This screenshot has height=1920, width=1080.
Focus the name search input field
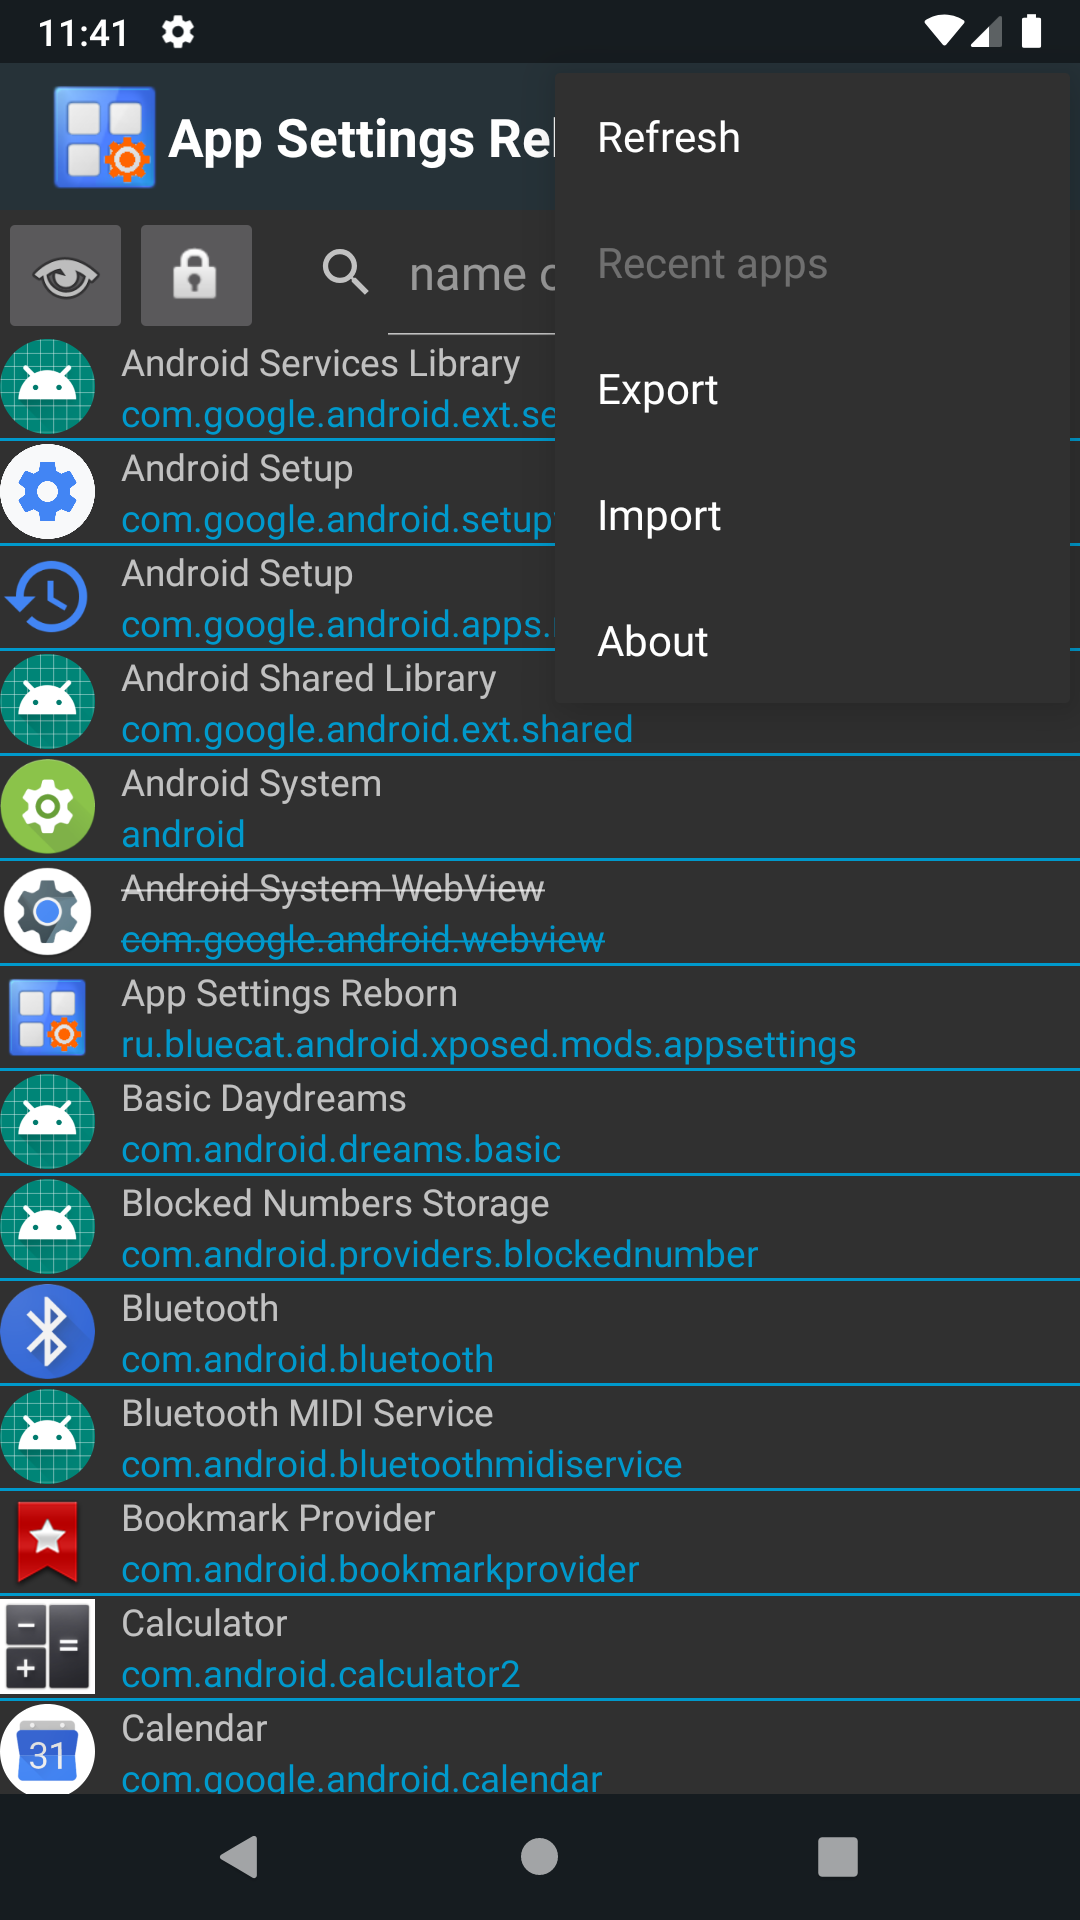[x=472, y=276]
